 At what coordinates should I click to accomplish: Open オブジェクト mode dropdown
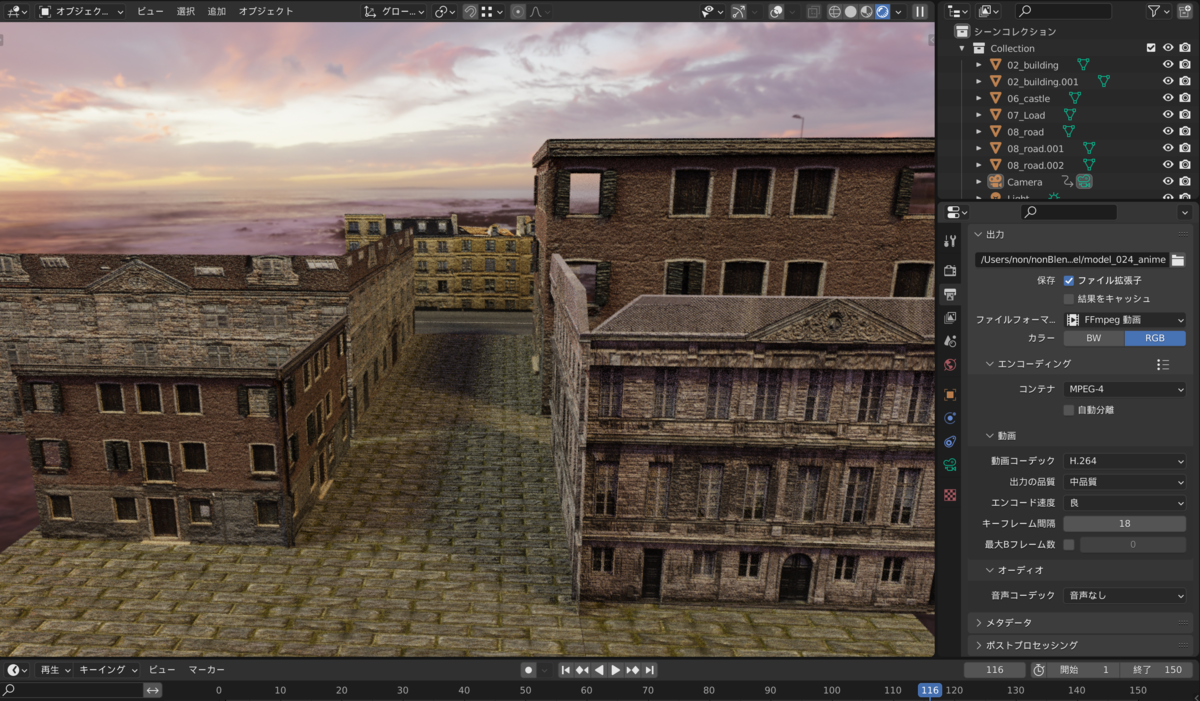(80, 12)
